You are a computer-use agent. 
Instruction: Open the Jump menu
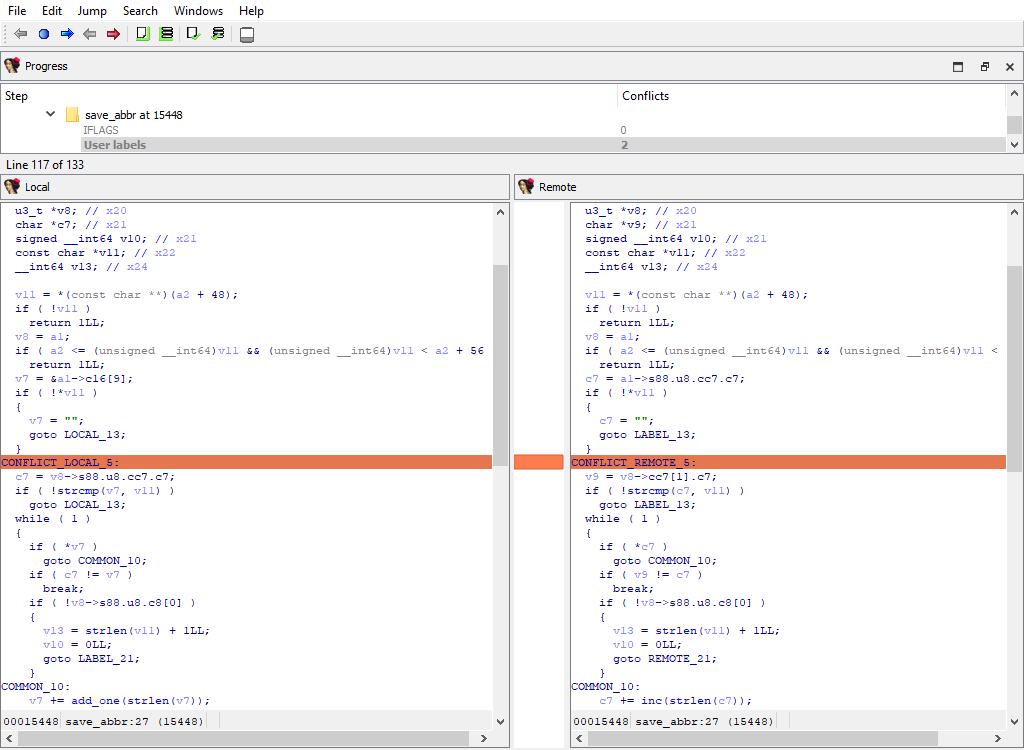tap(92, 11)
